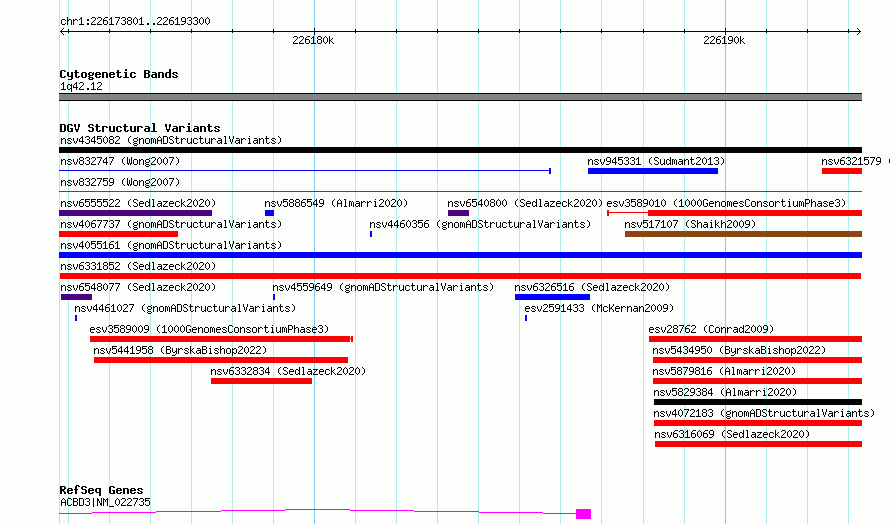Click nsv6326516 (Sedlazeck2020) blue bar
This screenshot has width=890, height=524.
click(552, 297)
